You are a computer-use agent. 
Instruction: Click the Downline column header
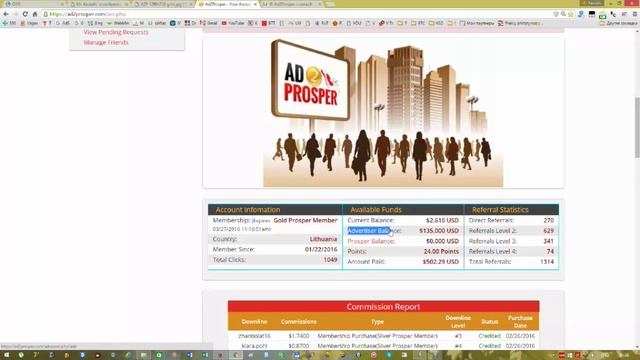point(254,322)
